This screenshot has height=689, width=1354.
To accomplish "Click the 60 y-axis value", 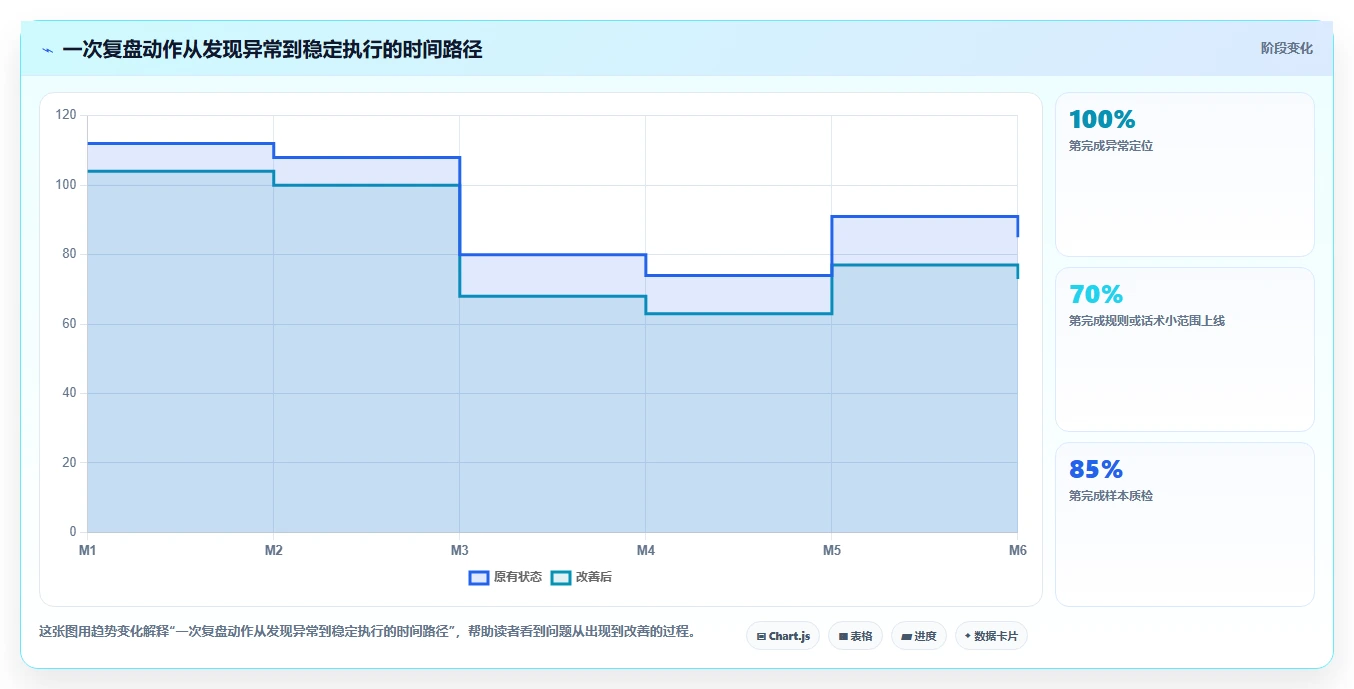I will (70, 324).
